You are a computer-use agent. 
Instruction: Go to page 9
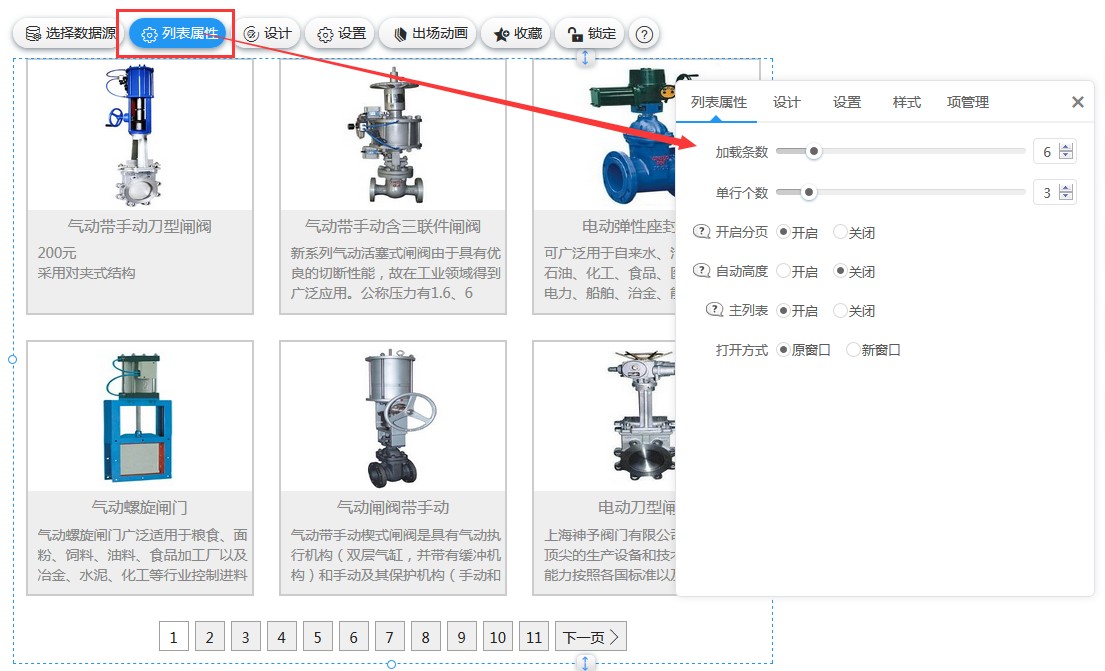pos(461,636)
